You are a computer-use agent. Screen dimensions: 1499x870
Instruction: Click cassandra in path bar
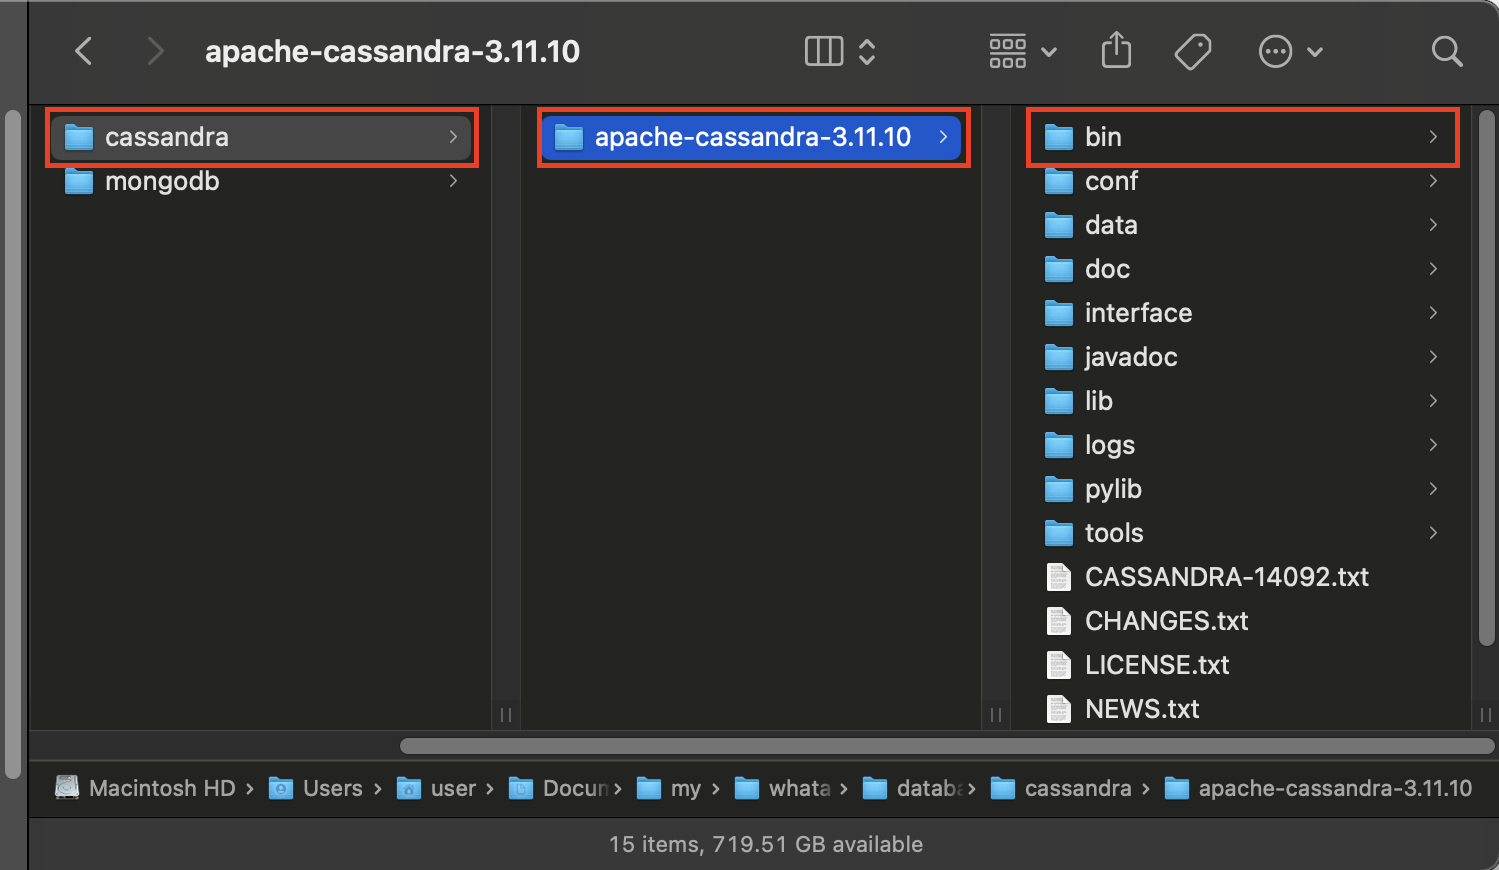coord(1061,788)
